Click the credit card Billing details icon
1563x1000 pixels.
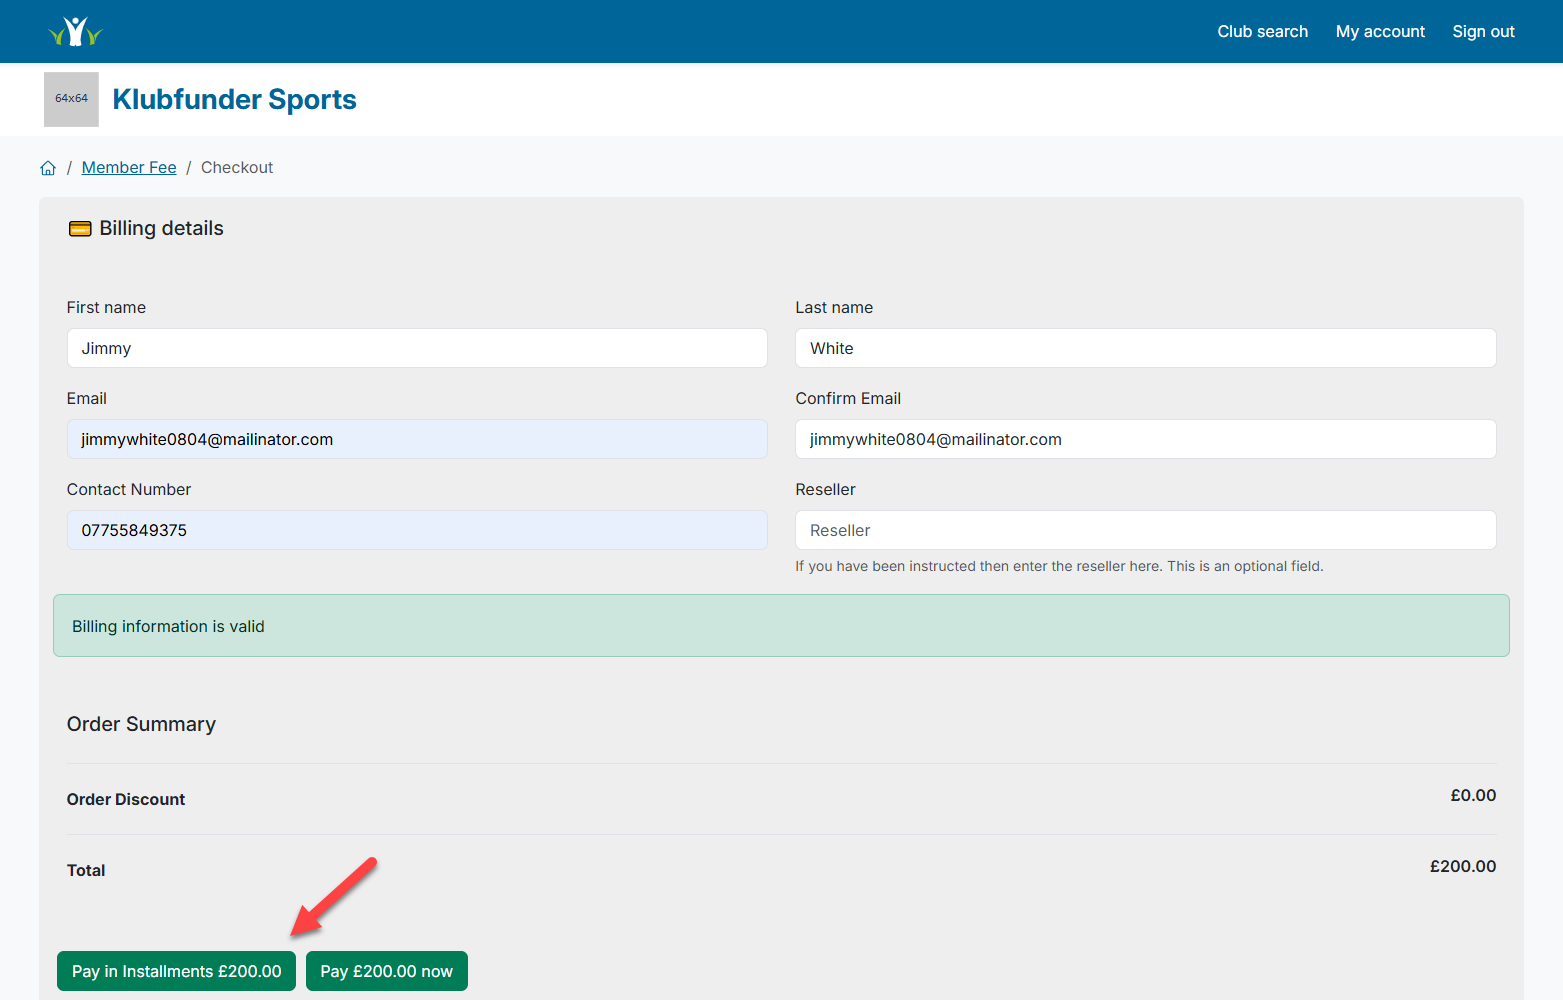coord(80,229)
